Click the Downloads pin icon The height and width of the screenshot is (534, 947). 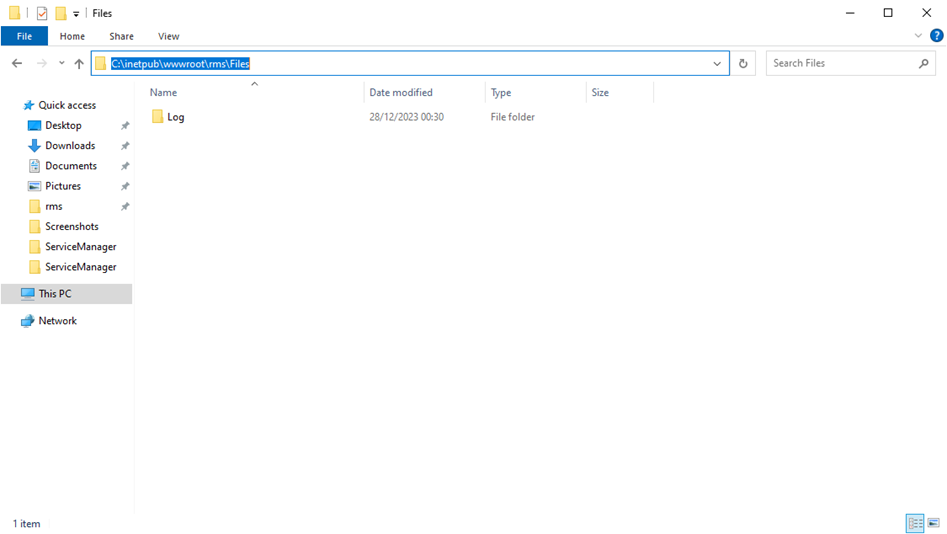pos(125,146)
